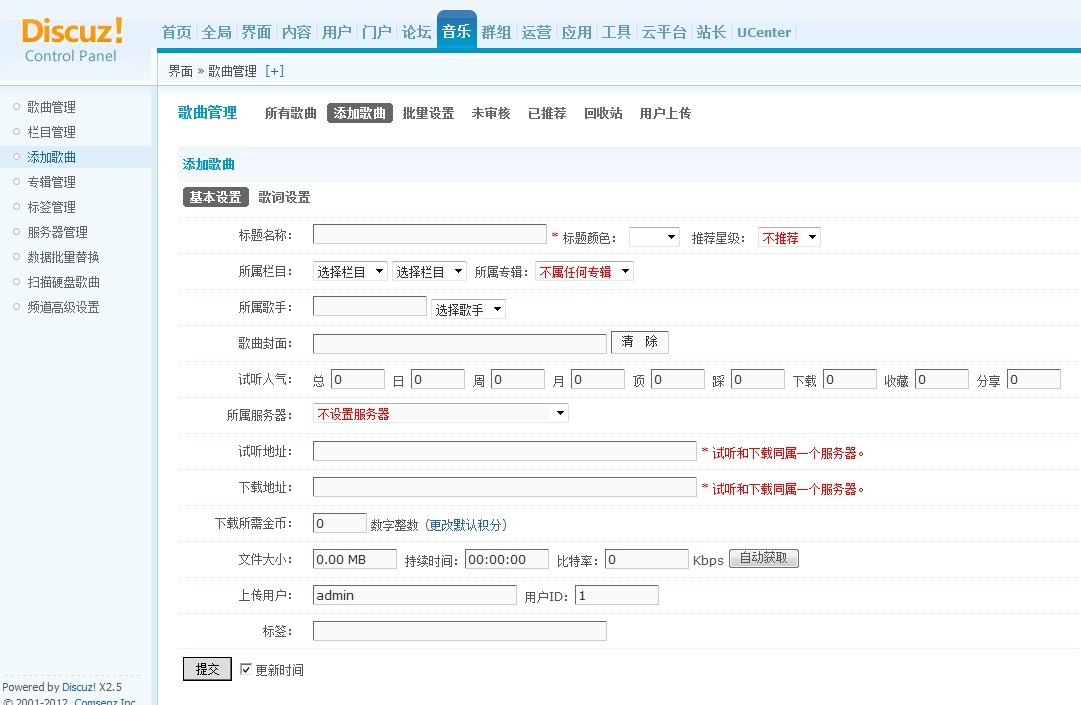Screen dimensions: 1081x705
Task: Toggle the 更新时间 checkbox
Action: point(246,670)
